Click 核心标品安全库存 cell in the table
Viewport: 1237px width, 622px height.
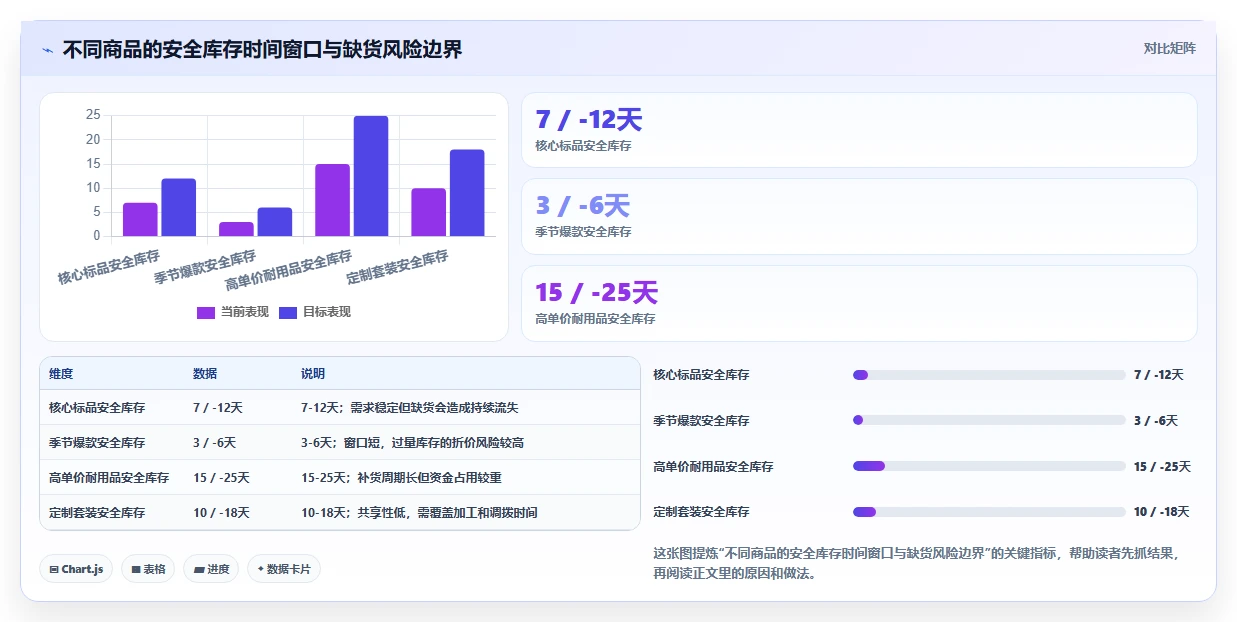97,408
